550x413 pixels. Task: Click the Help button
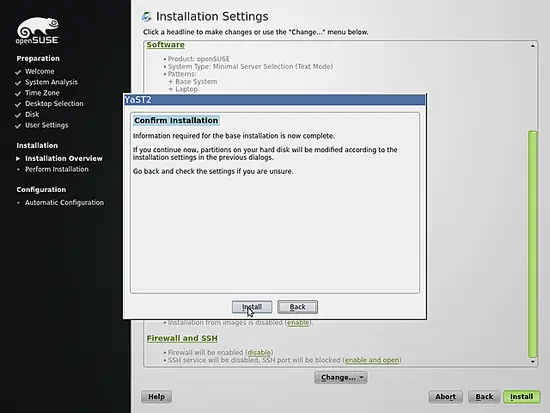click(x=156, y=397)
